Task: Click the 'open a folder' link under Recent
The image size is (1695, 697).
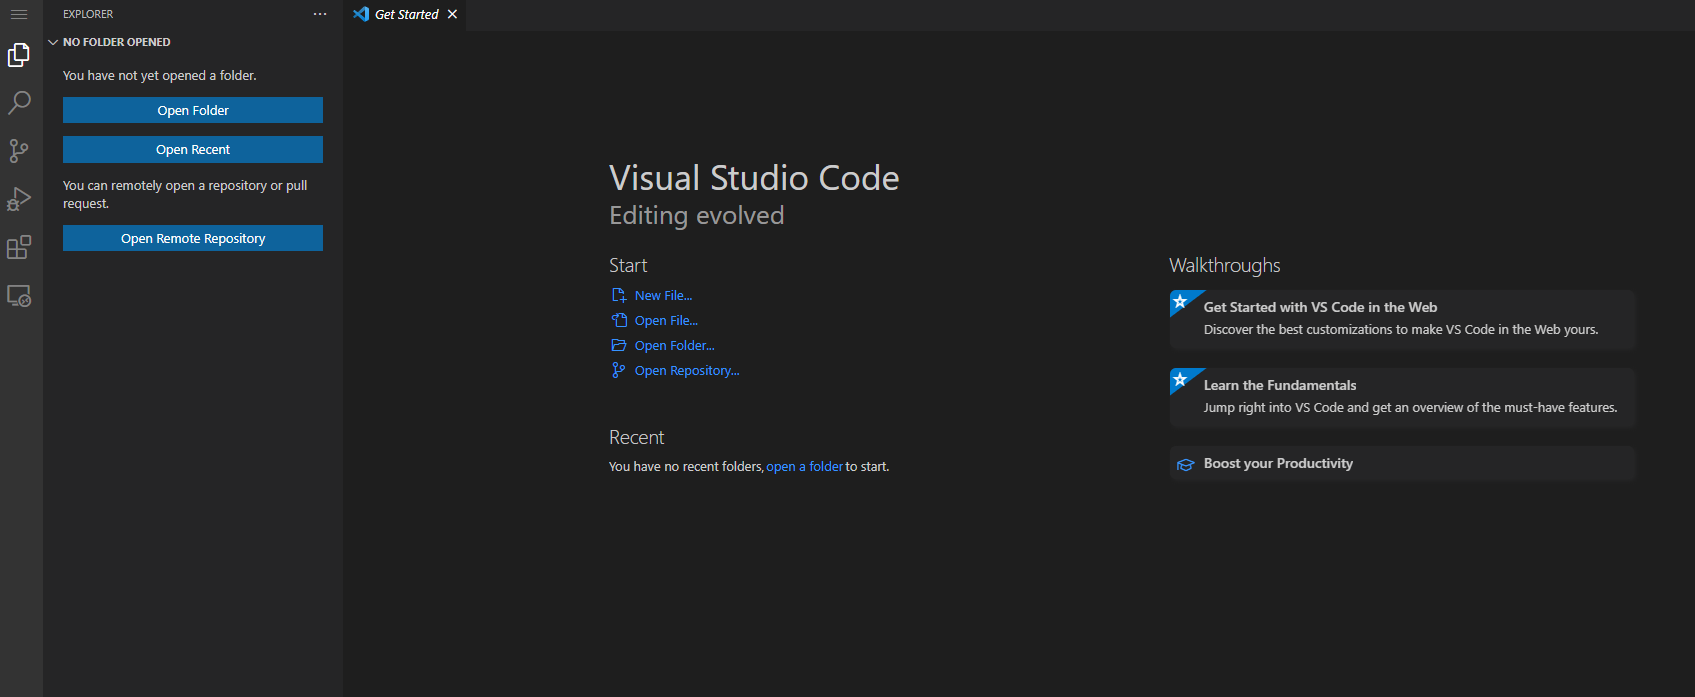Action: pos(805,466)
